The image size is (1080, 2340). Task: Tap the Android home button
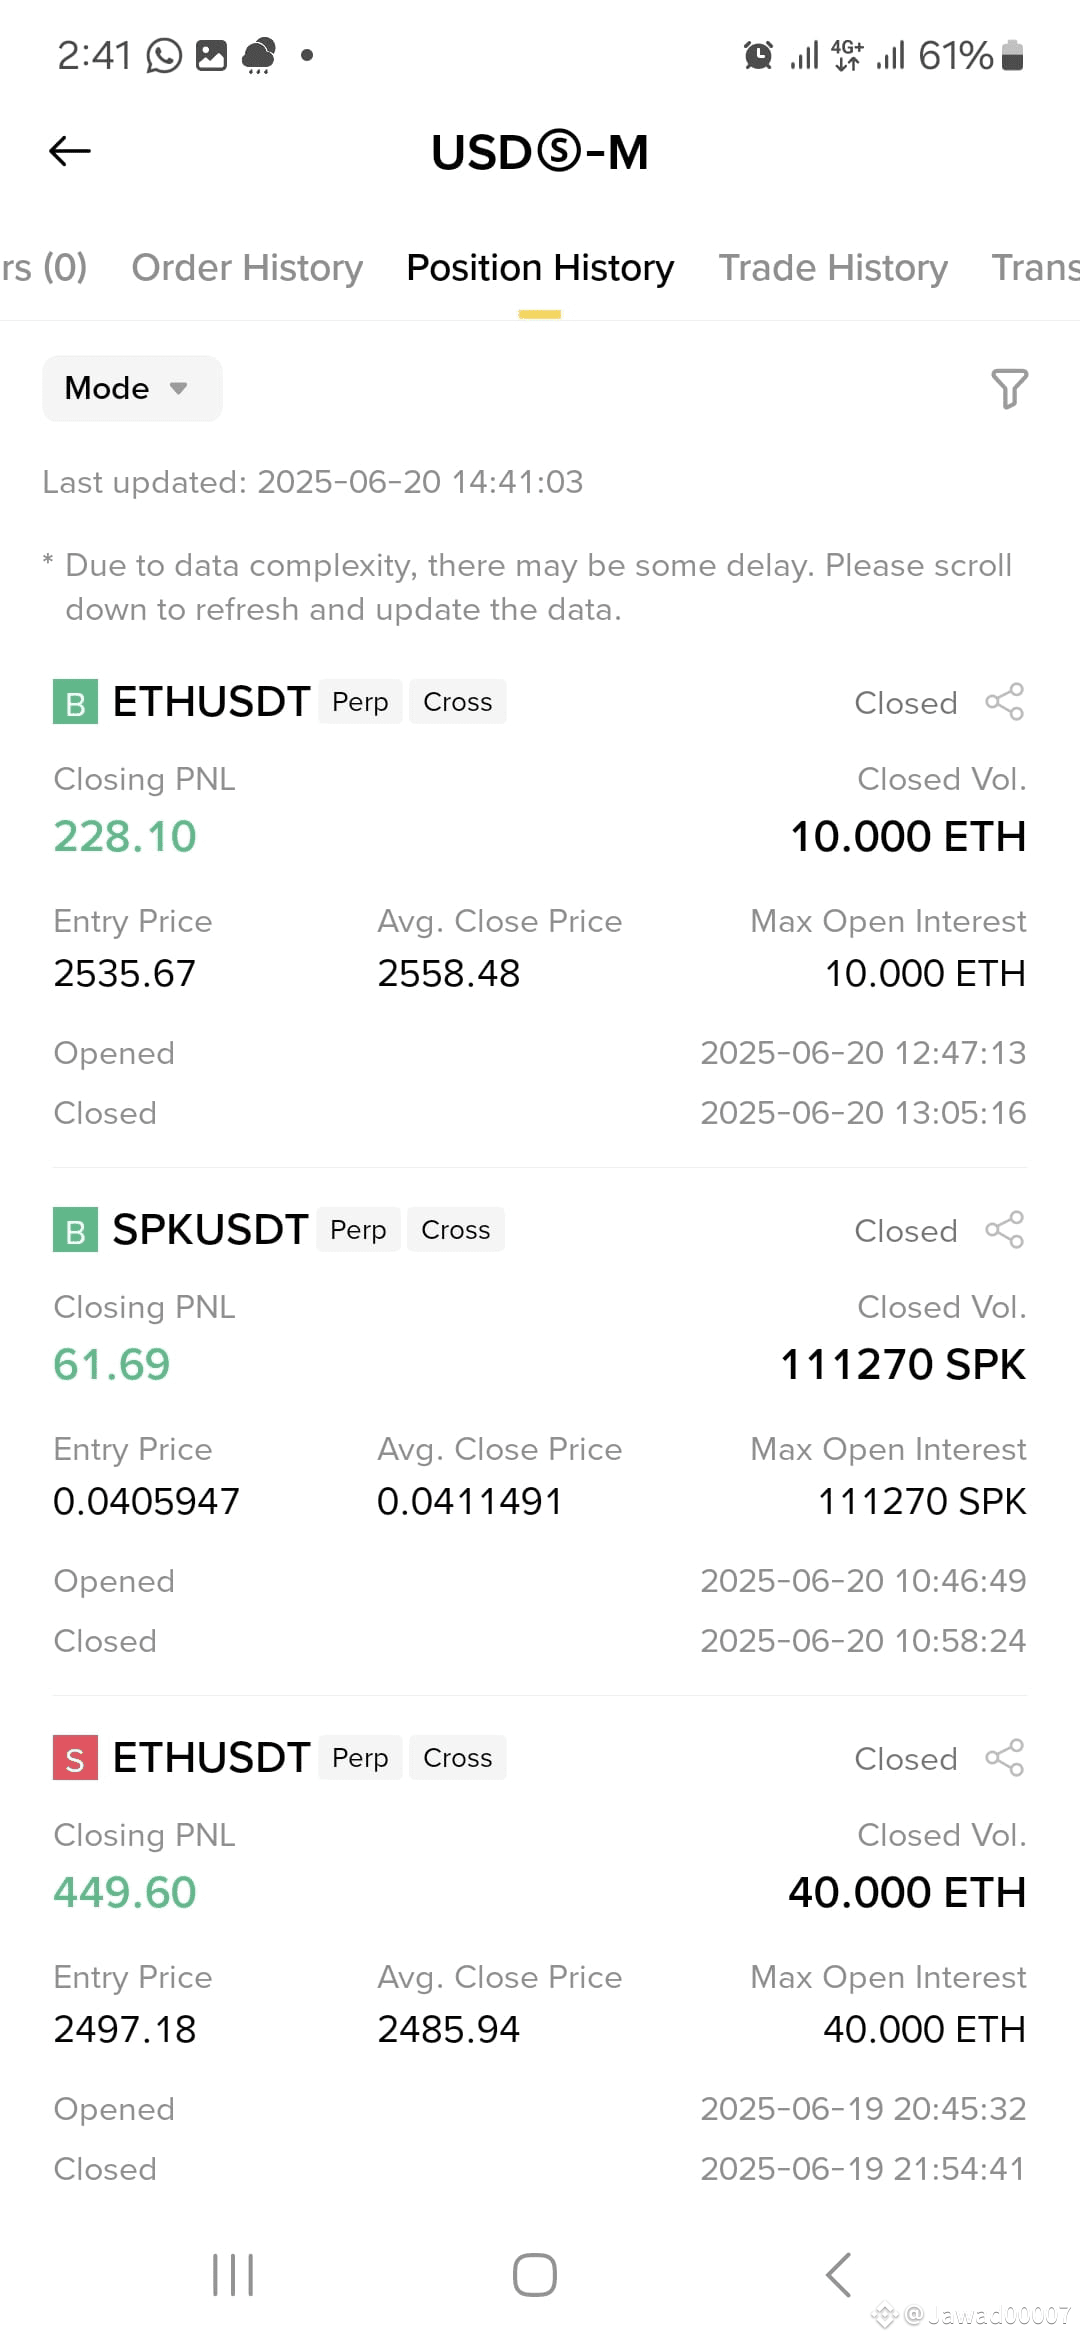tap(535, 2275)
